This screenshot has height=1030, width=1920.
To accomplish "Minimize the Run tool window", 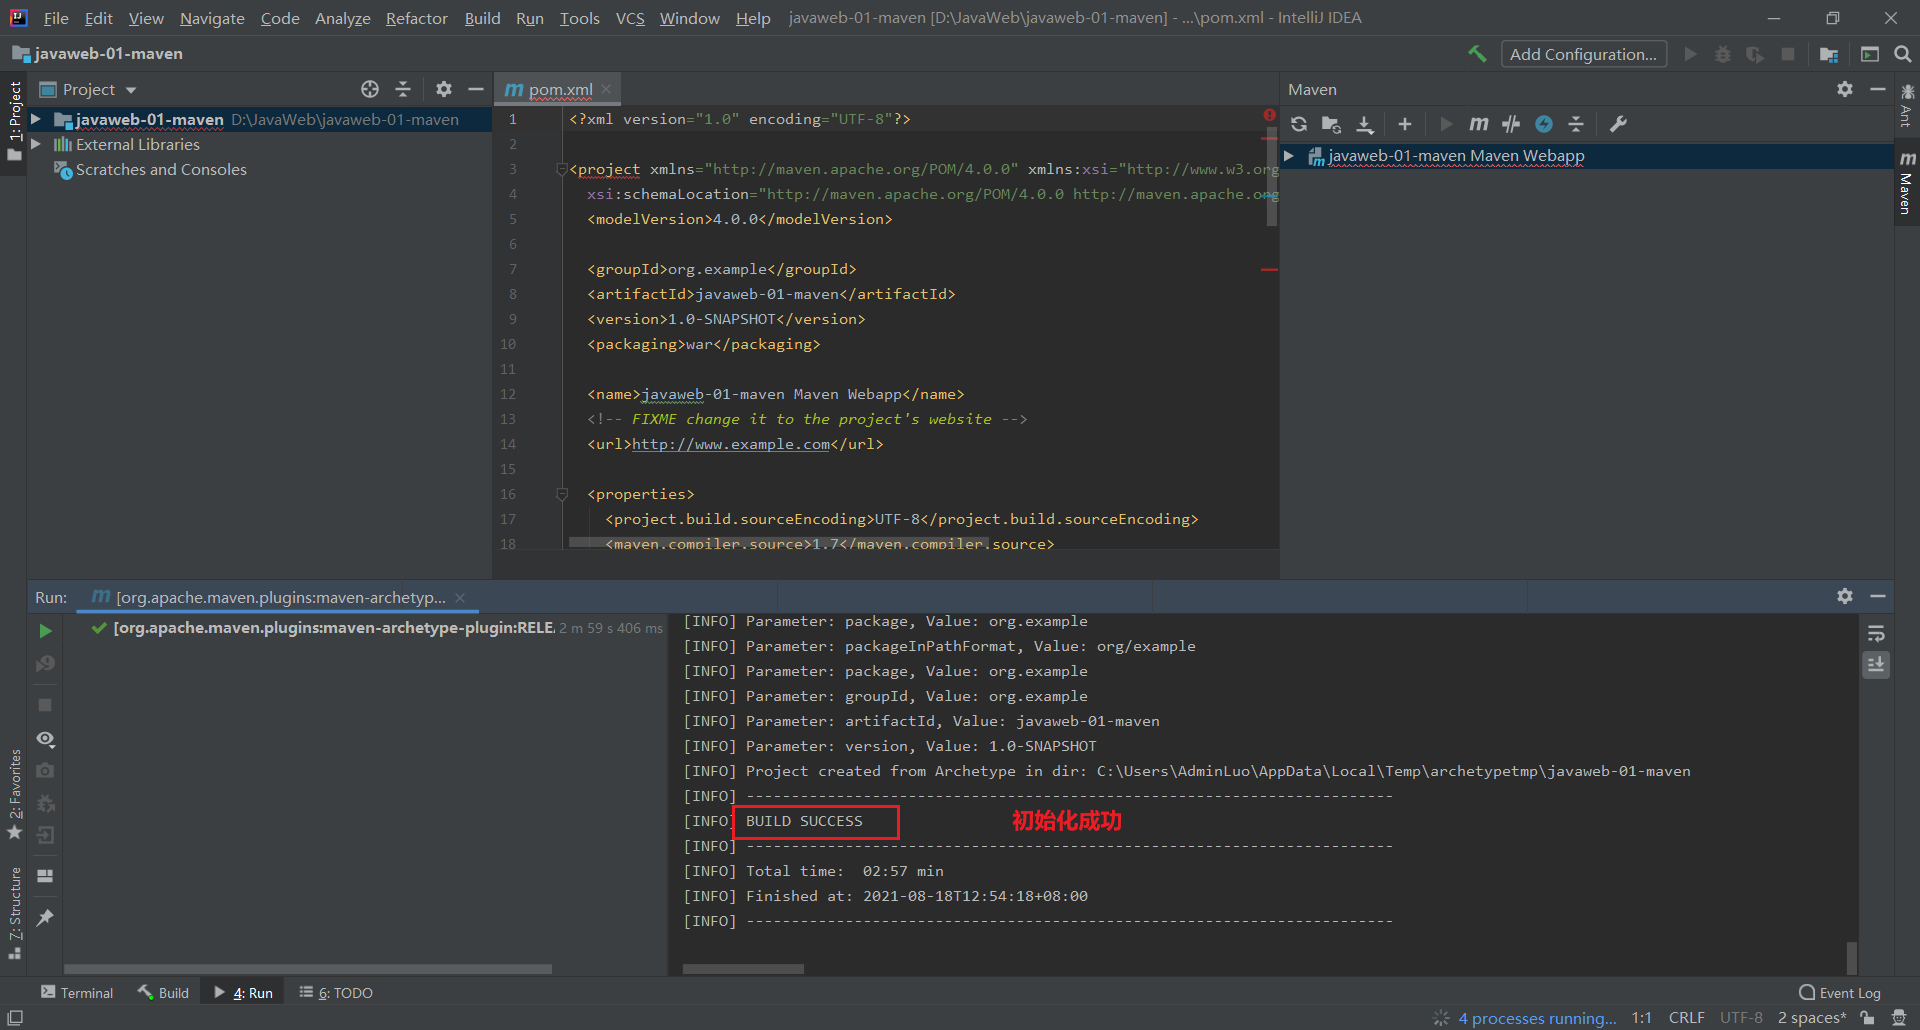I will 1878,596.
